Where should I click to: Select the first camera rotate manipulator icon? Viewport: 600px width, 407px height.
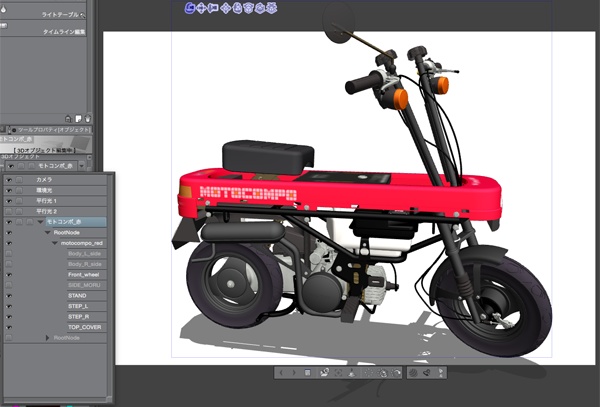click(190, 8)
